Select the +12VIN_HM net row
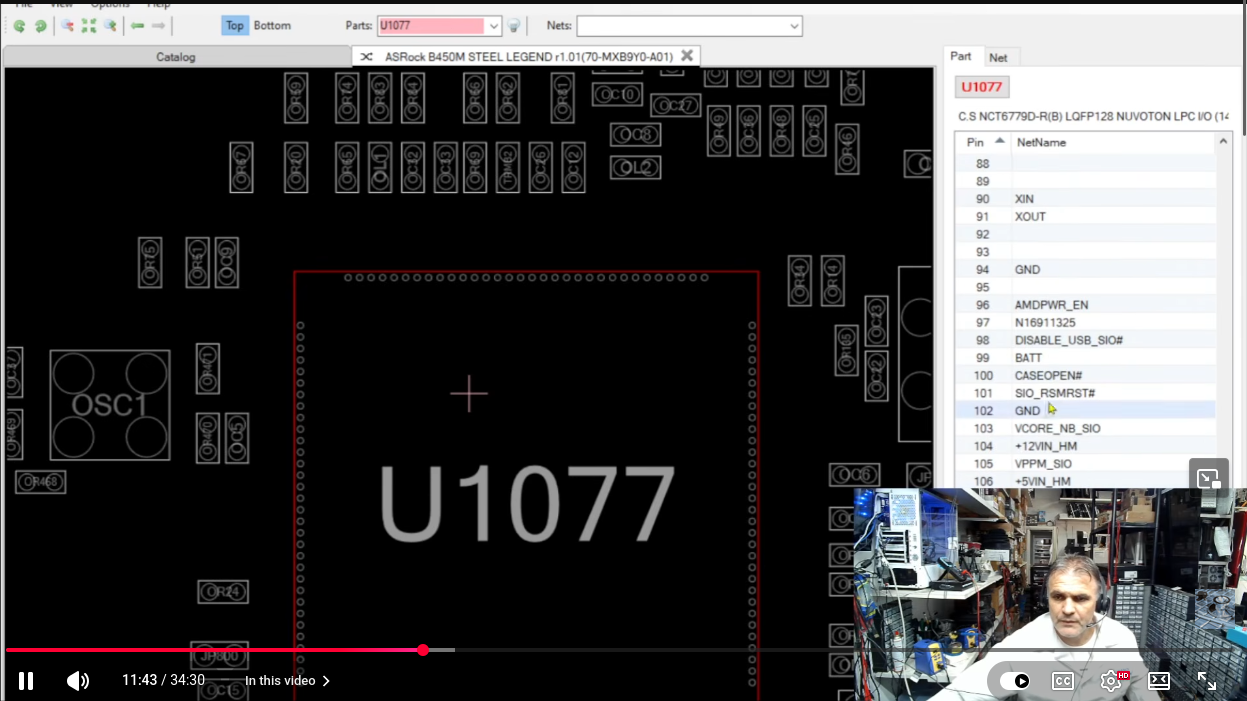Viewport: 1247px width, 701px height. click(1085, 446)
